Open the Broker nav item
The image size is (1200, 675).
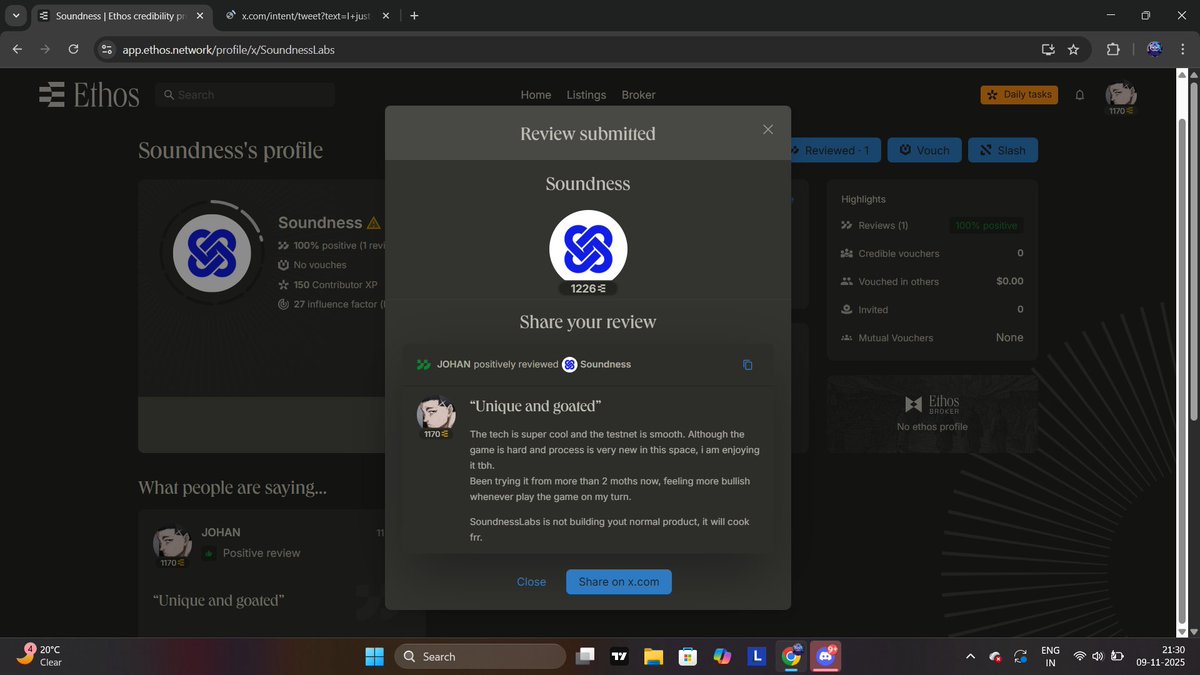click(638, 95)
